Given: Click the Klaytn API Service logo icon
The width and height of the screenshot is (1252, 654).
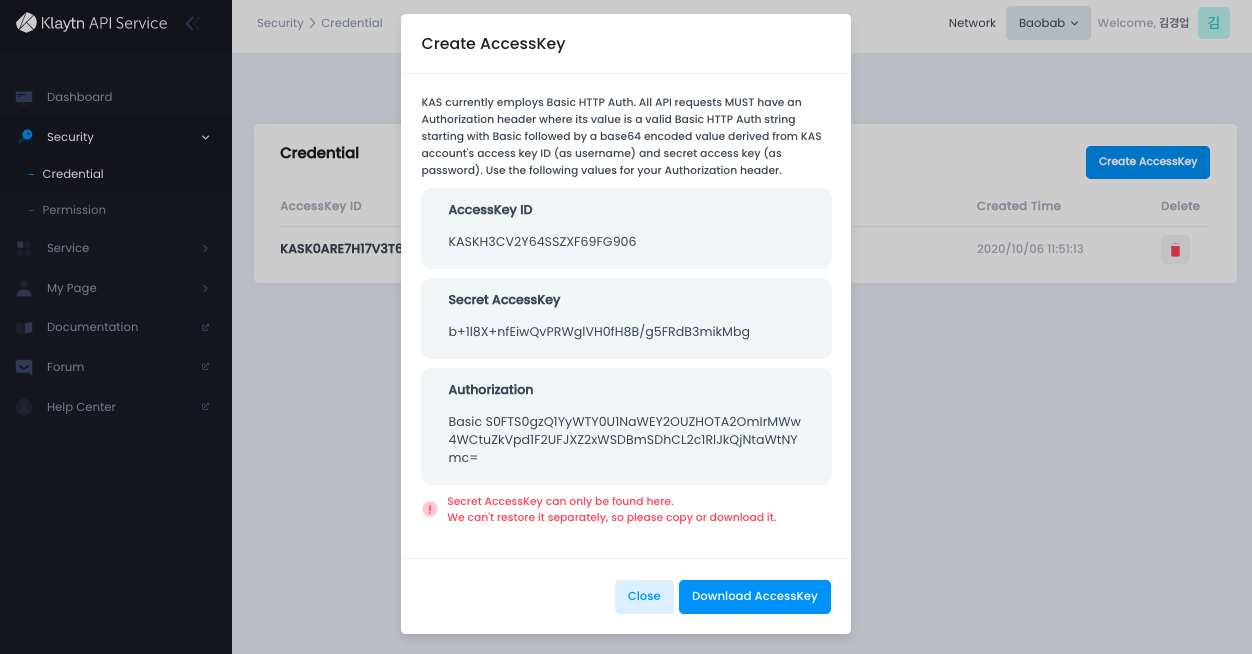Looking at the screenshot, I should (26, 22).
